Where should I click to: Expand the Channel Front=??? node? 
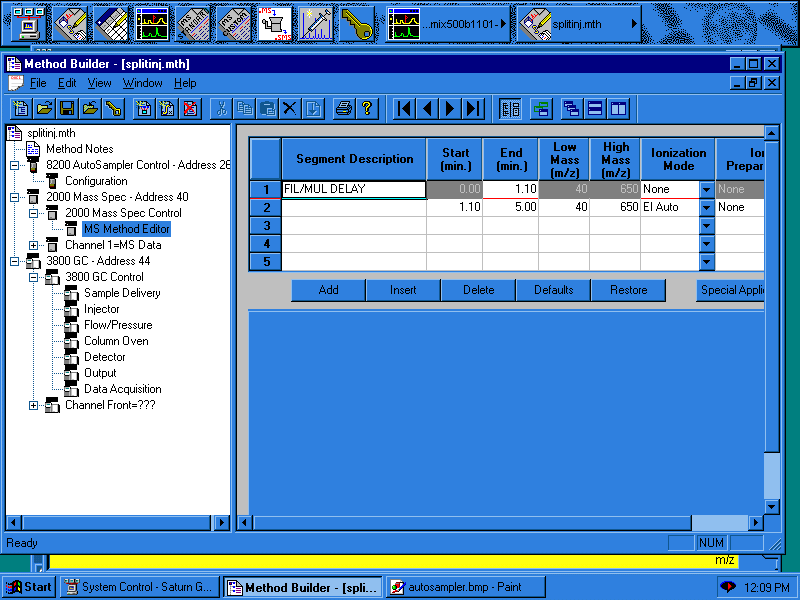tap(33, 406)
